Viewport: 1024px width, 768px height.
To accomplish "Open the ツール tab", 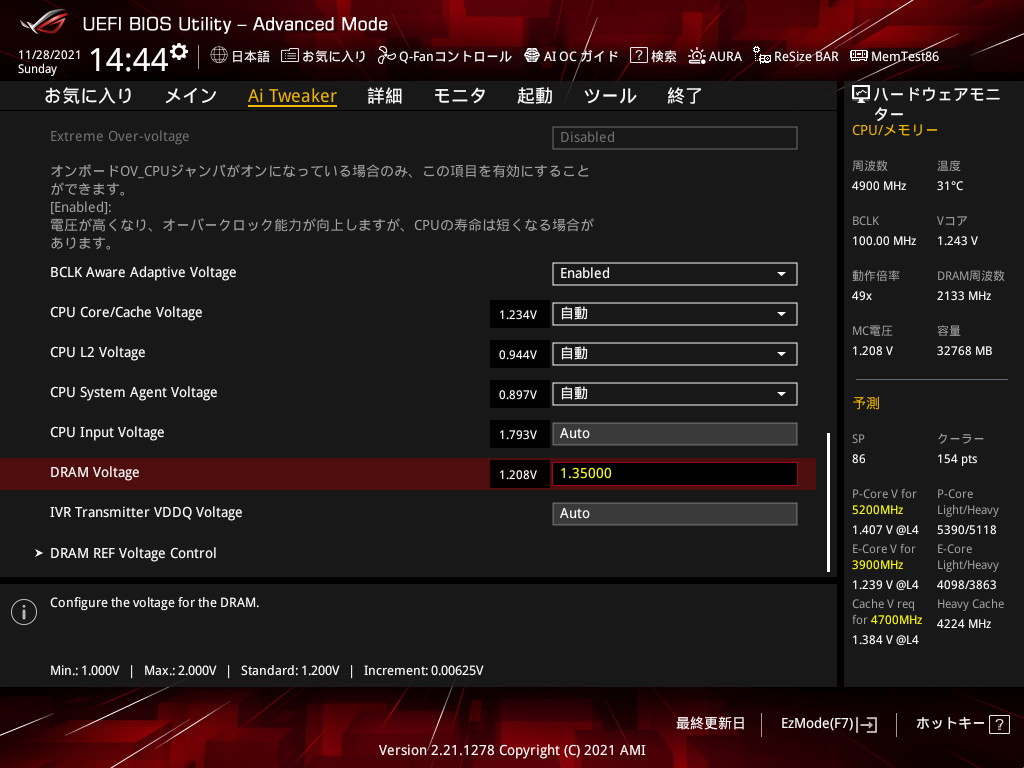I will (610, 96).
